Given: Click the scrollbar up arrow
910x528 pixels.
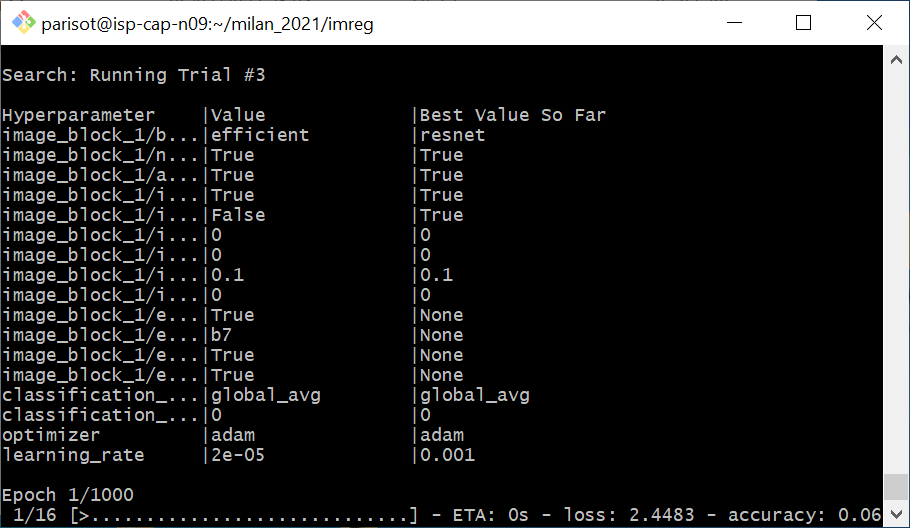Looking at the screenshot, I should pos(896,60).
